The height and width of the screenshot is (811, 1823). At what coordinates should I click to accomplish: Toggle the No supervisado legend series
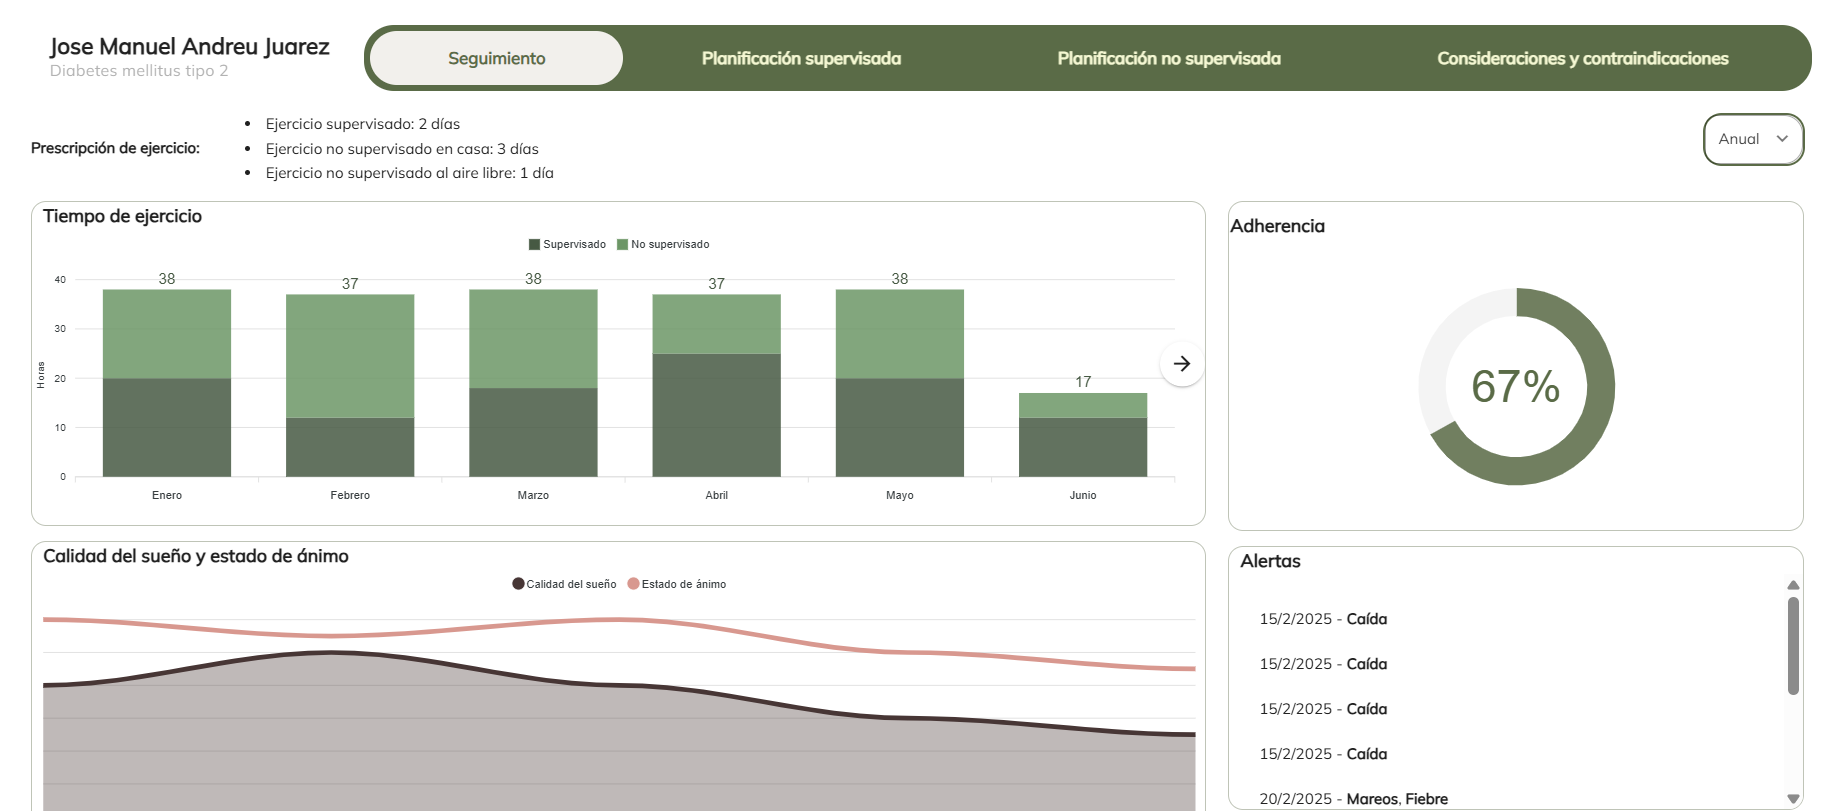point(663,244)
